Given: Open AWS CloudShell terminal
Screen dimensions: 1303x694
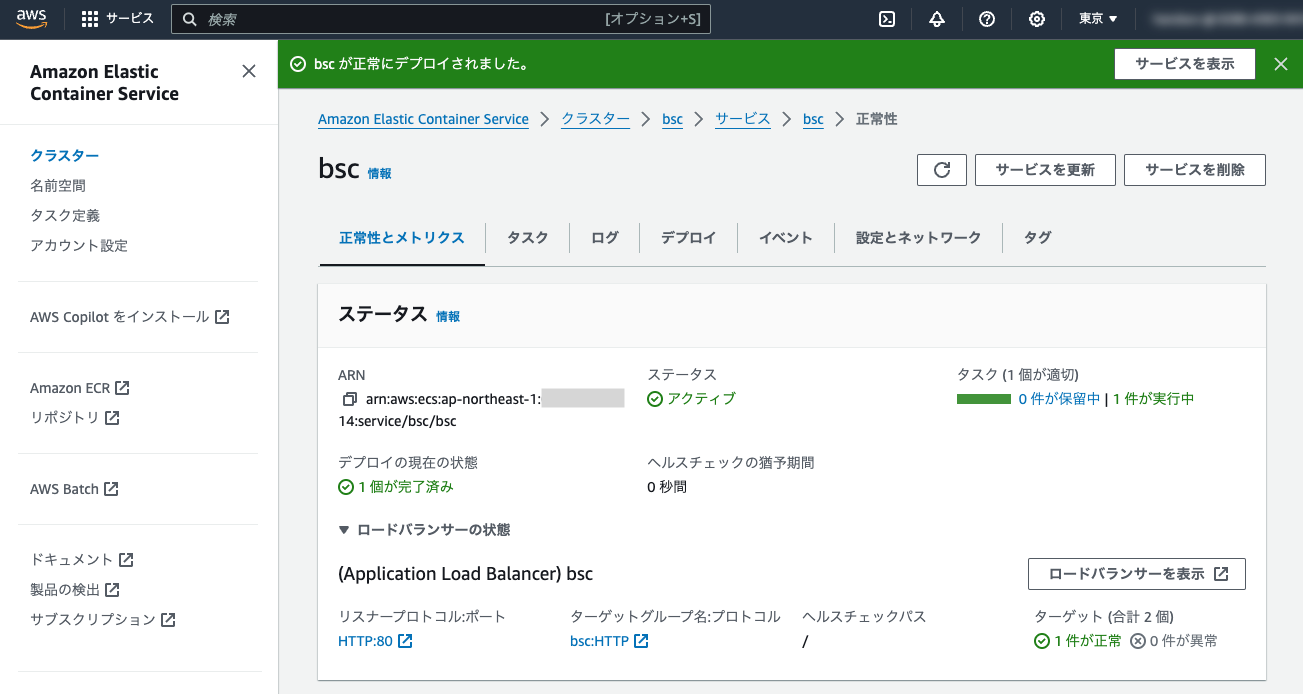Looking at the screenshot, I should (x=886, y=18).
